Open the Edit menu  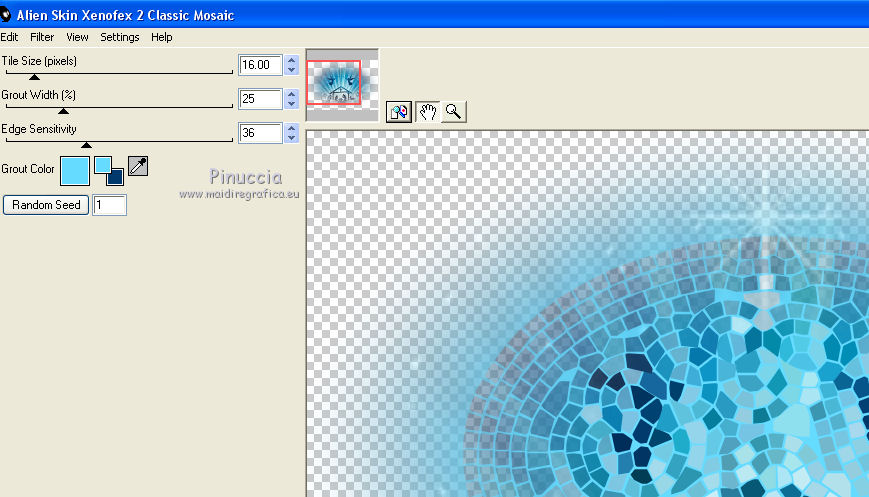9,37
